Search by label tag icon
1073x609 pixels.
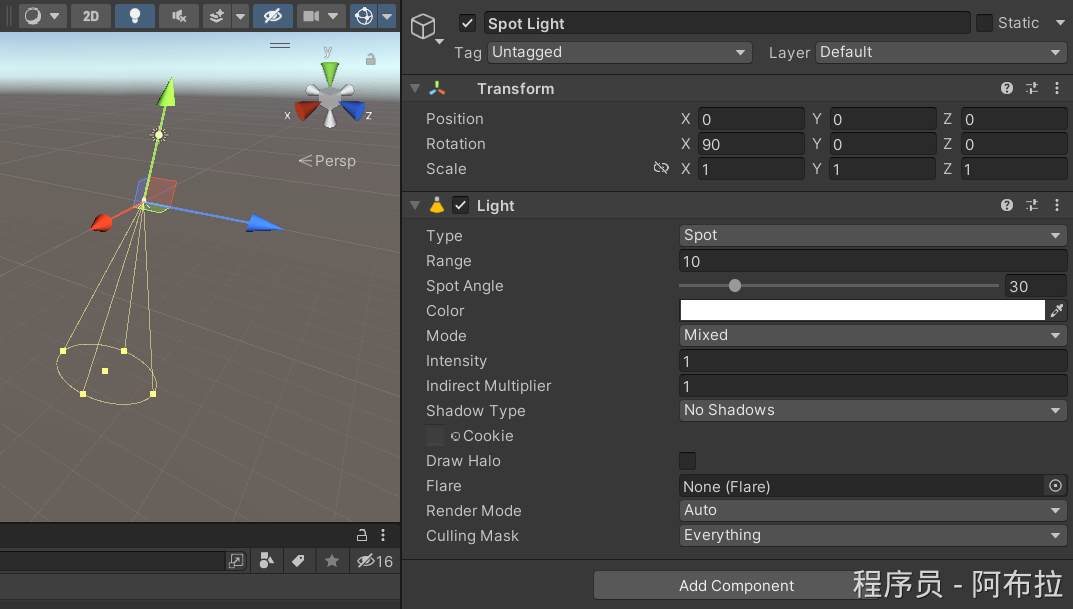tap(298, 561)
